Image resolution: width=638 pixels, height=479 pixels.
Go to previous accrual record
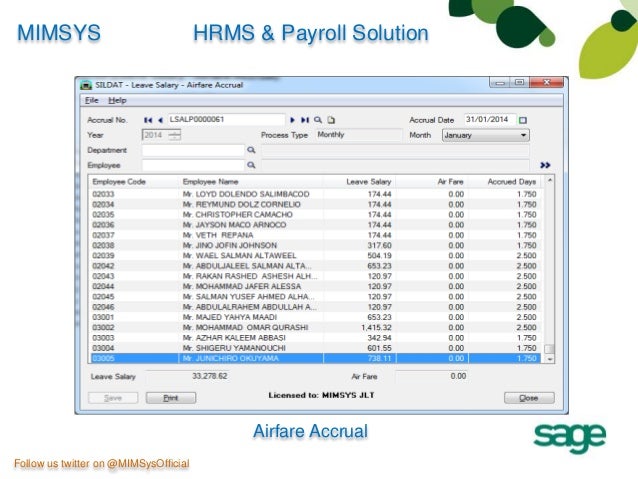coord(160,120)
